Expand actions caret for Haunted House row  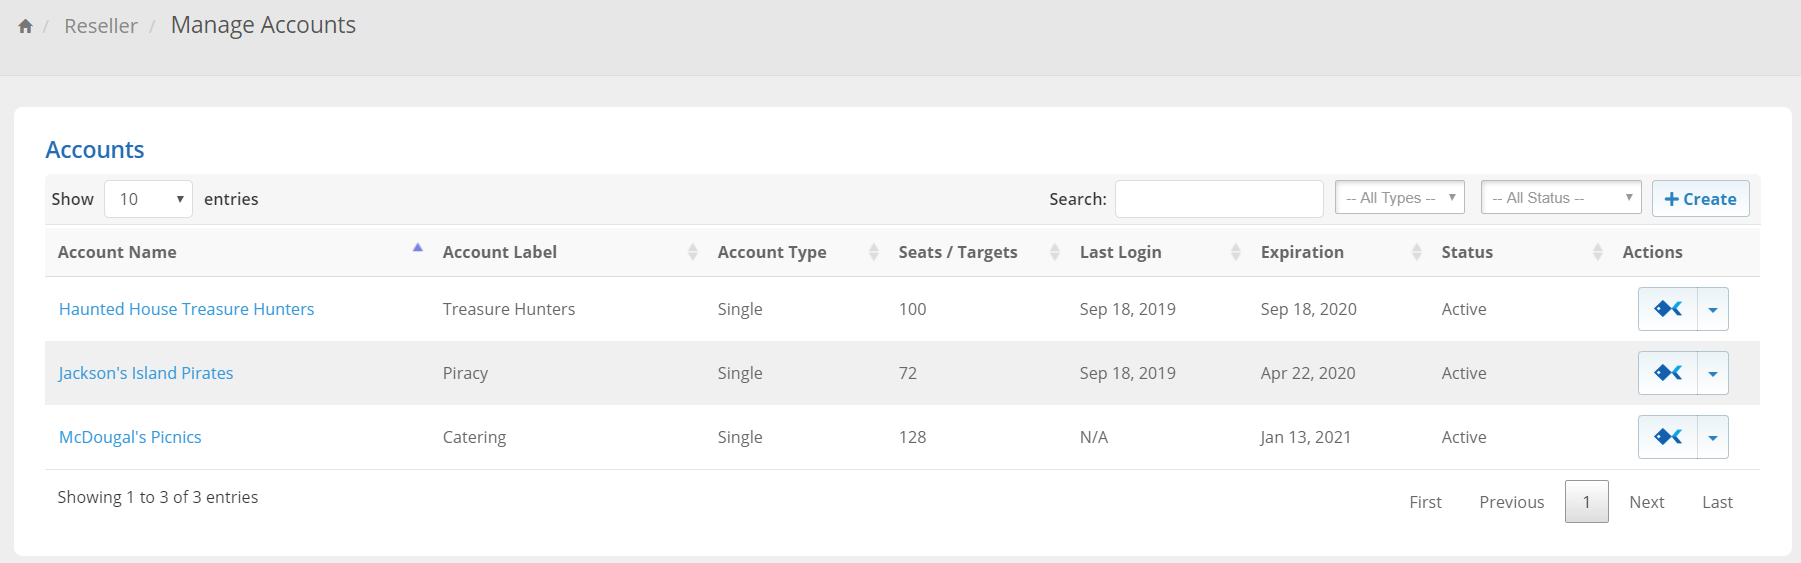[x=1713, y=310]
